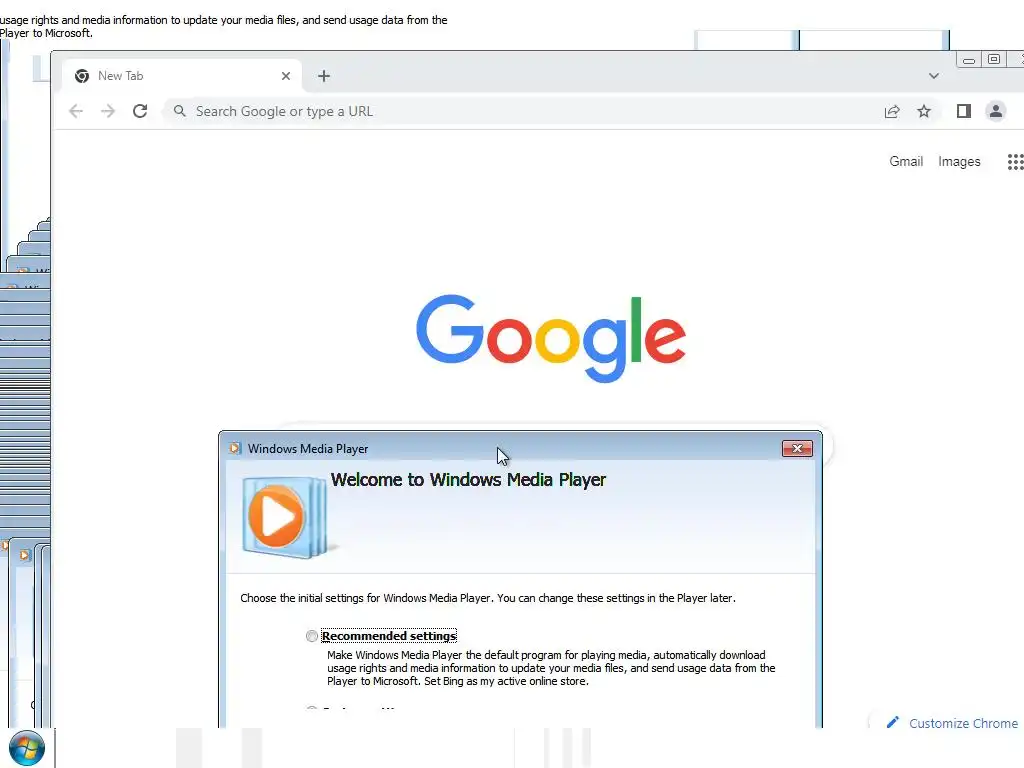This screenshot has height=768, width=1024.
Task: Click the share page icon in Chrome
Action: (892, 111)
